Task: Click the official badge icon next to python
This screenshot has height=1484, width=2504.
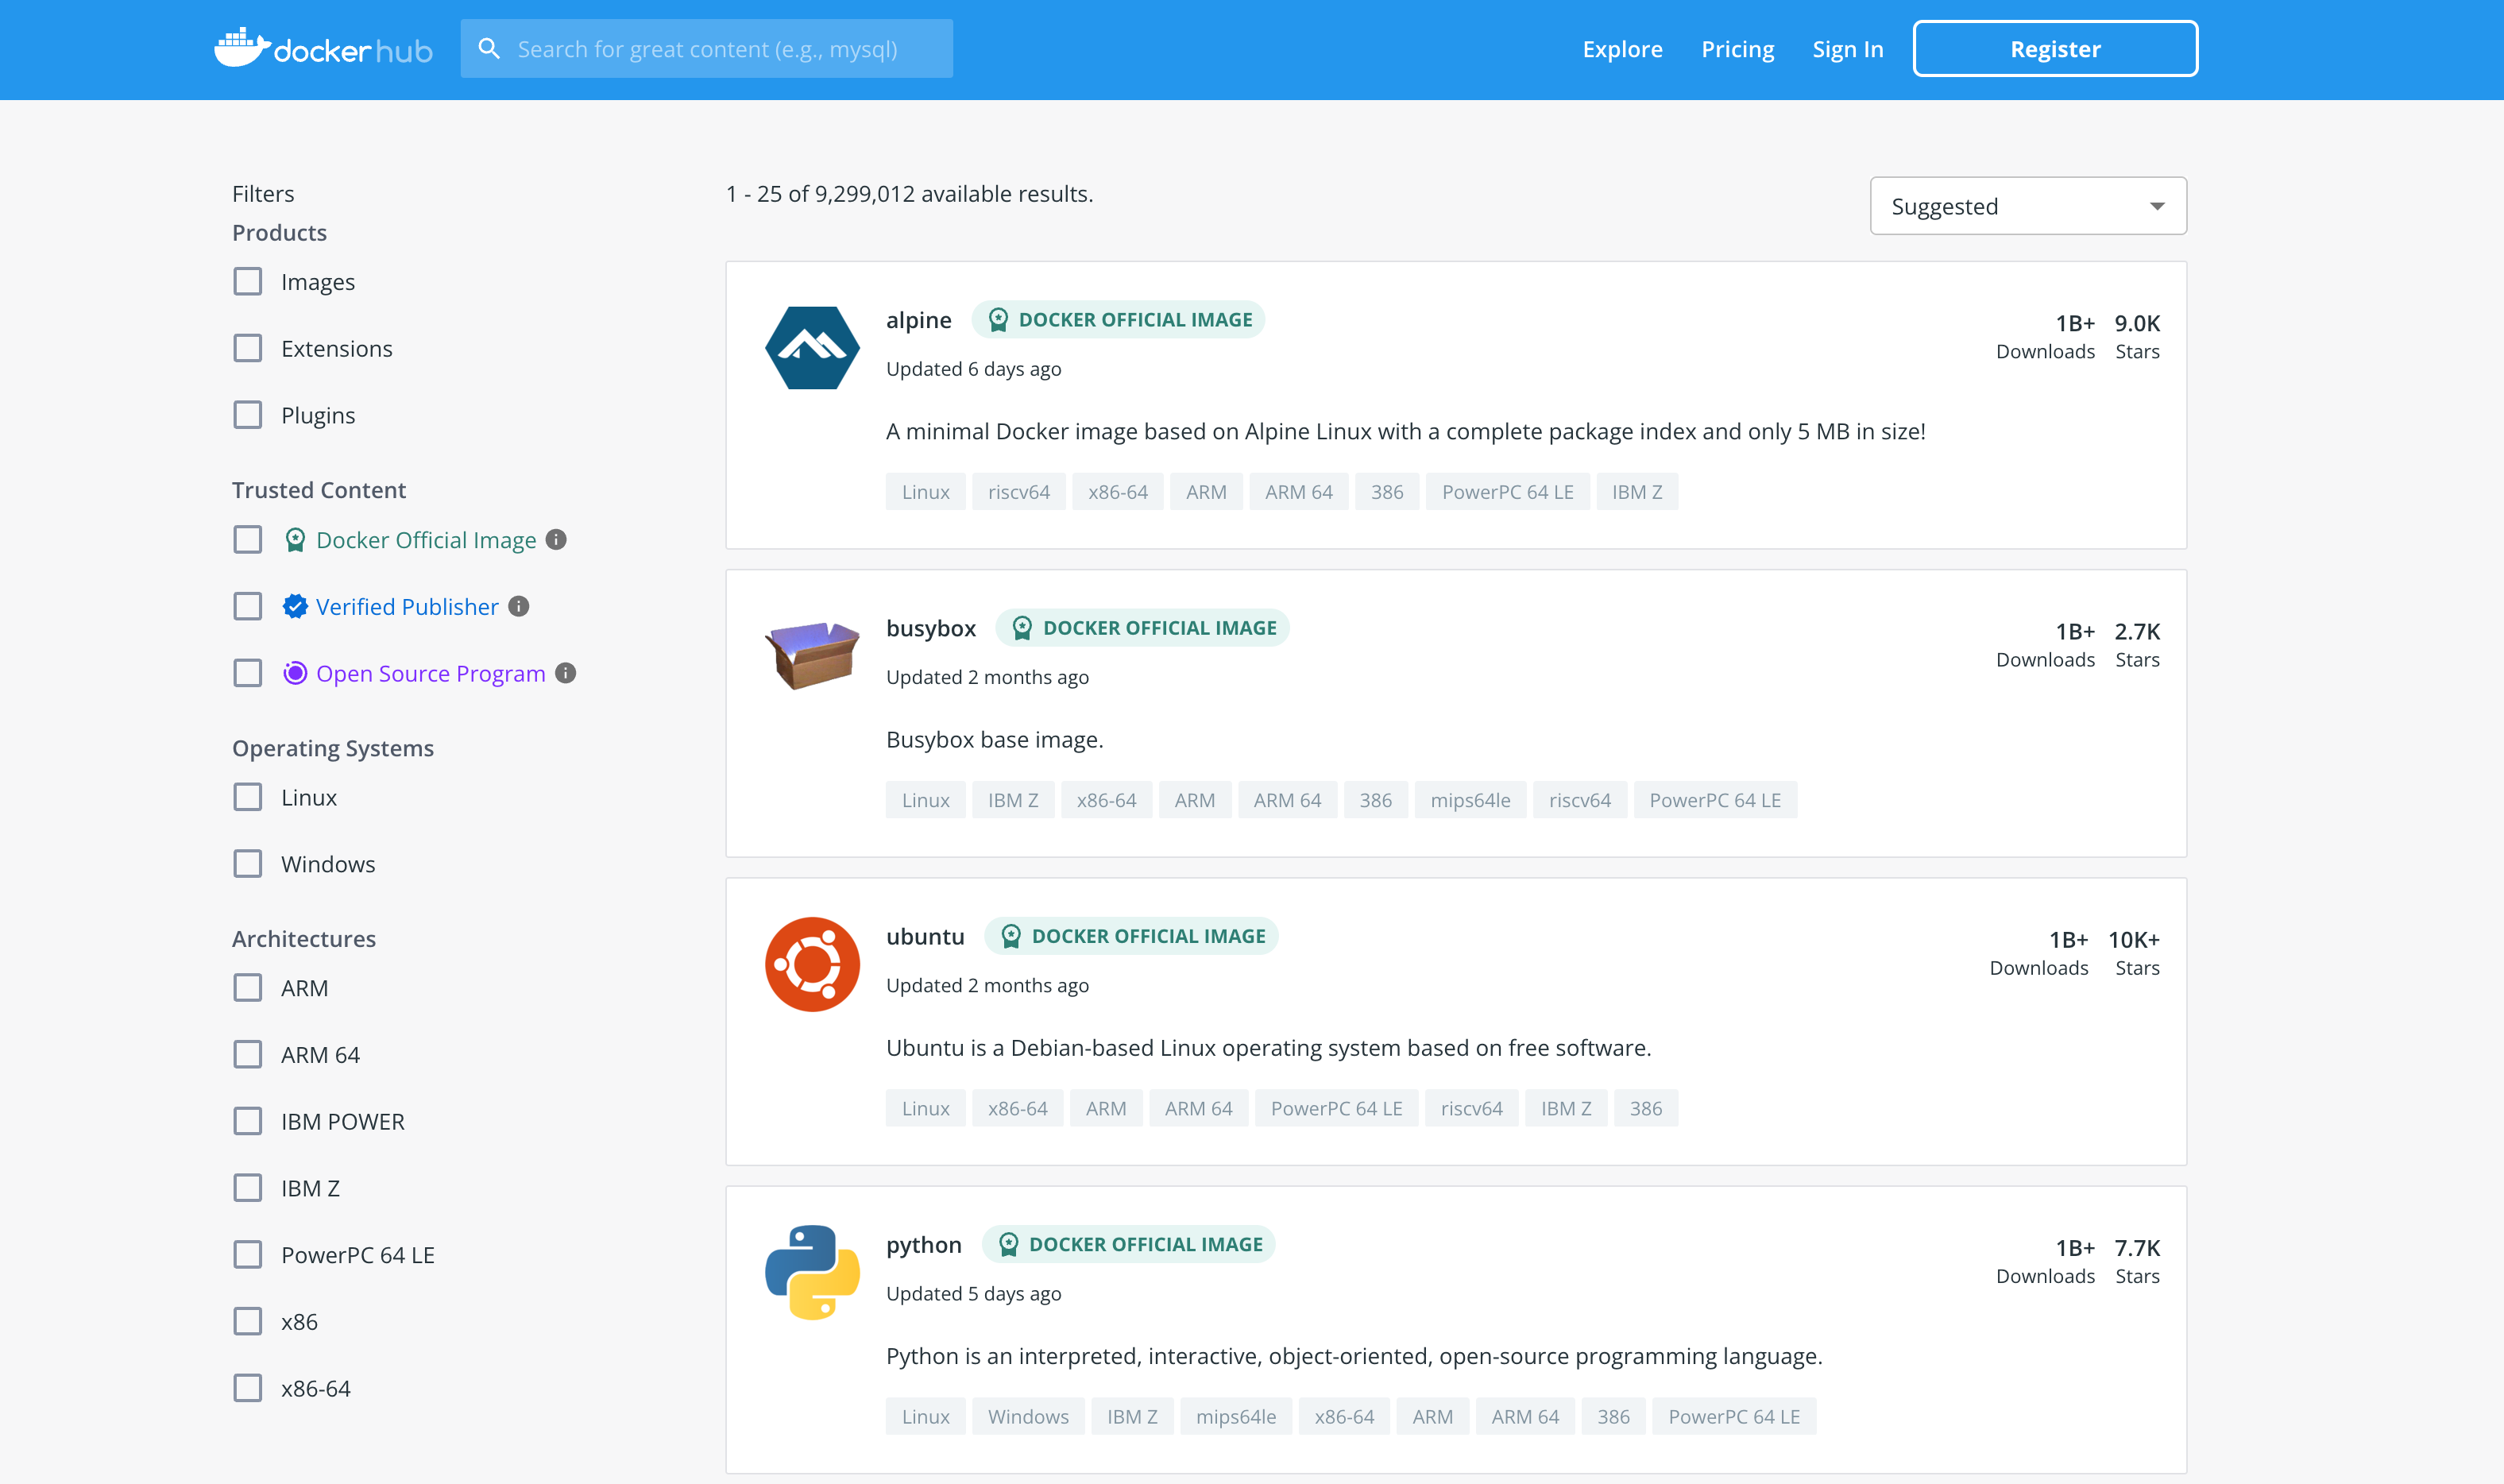Action: pos(1008,1244)
